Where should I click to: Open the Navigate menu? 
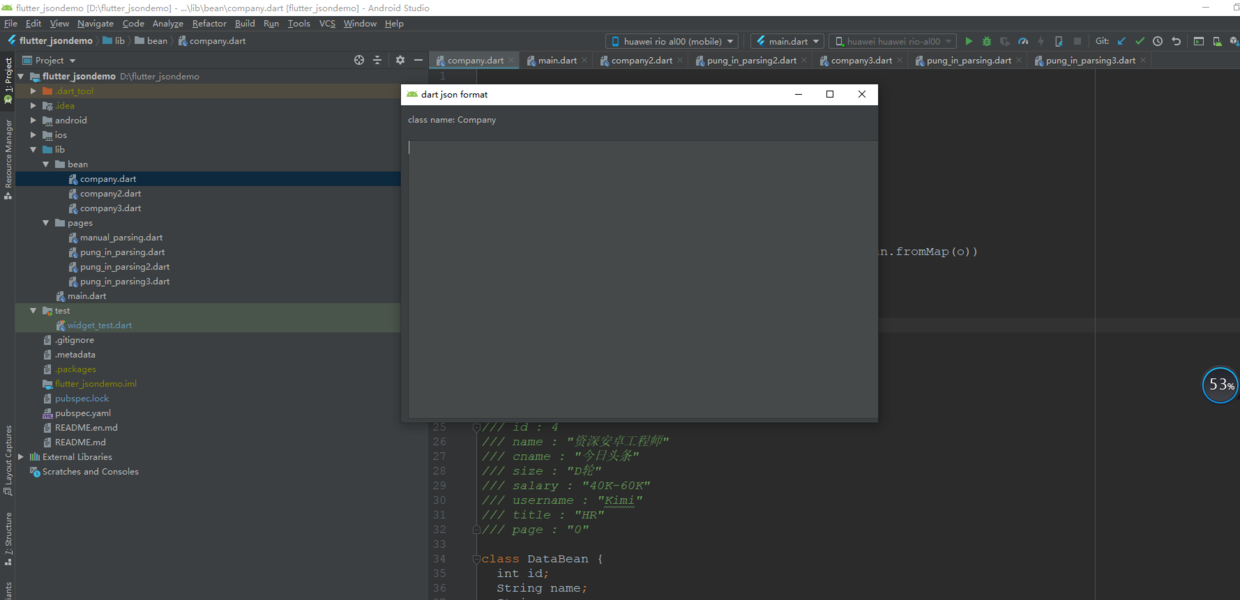point(95,23)
